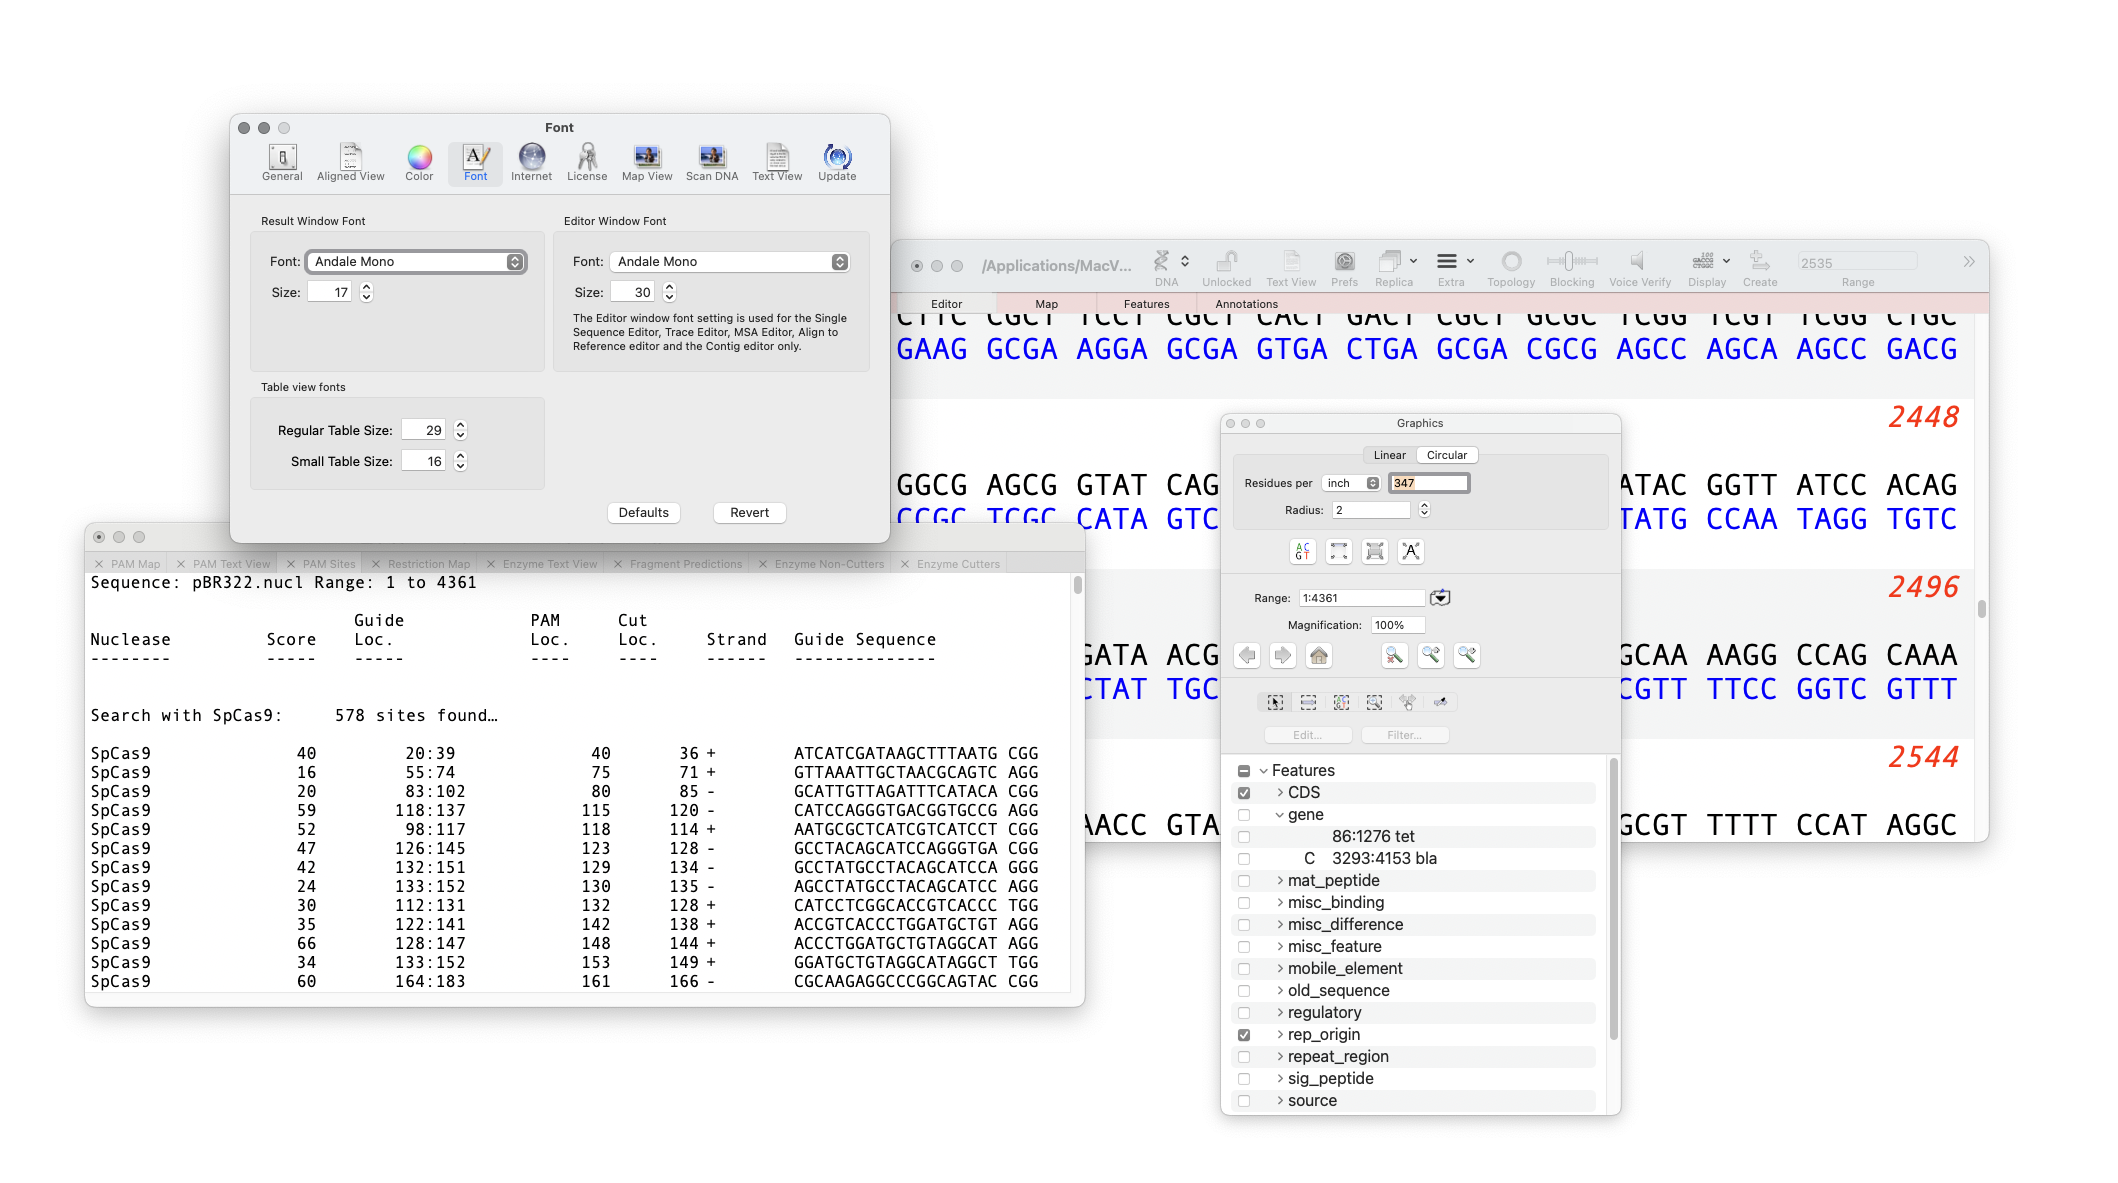Click the Defaults button
The image size is (2118, 1183).
[643, 513]
